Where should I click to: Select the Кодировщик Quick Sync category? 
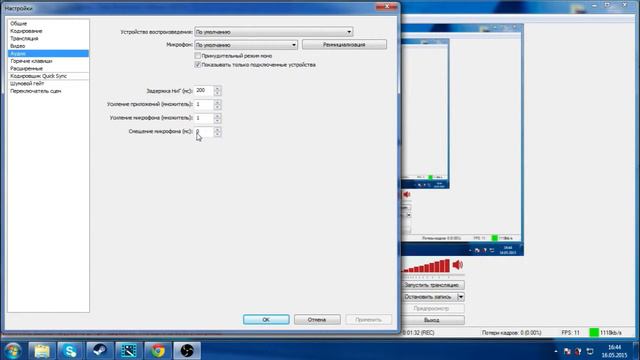[48, 76]
